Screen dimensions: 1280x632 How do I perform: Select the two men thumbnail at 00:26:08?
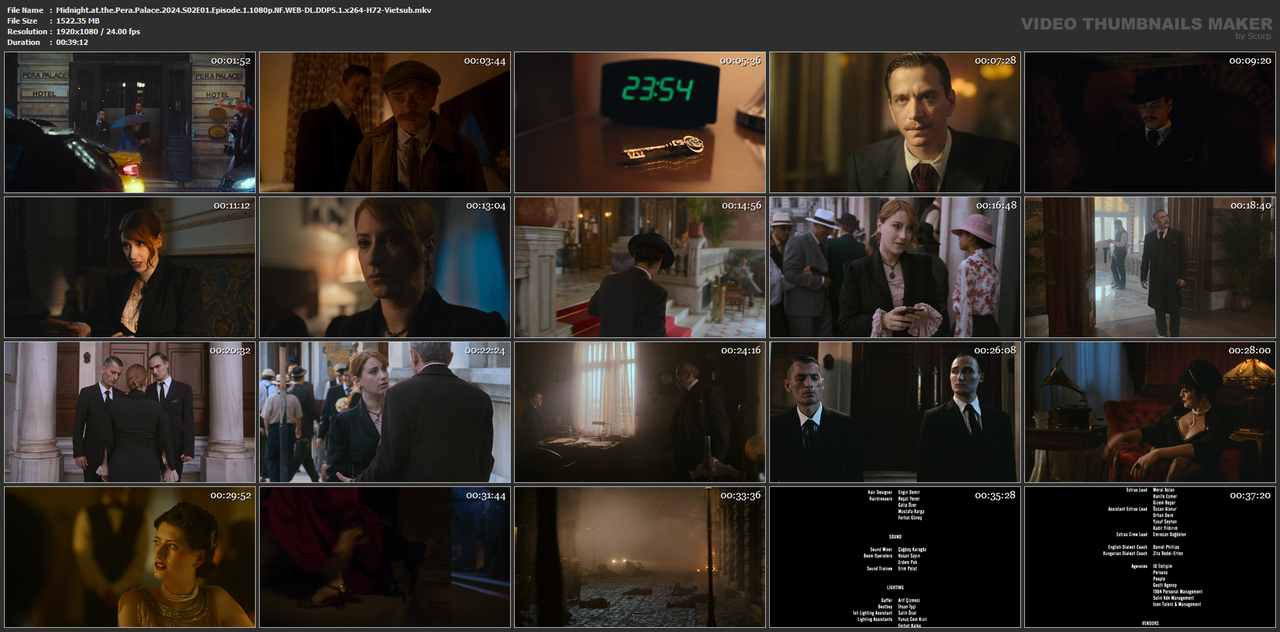[895, 412]
